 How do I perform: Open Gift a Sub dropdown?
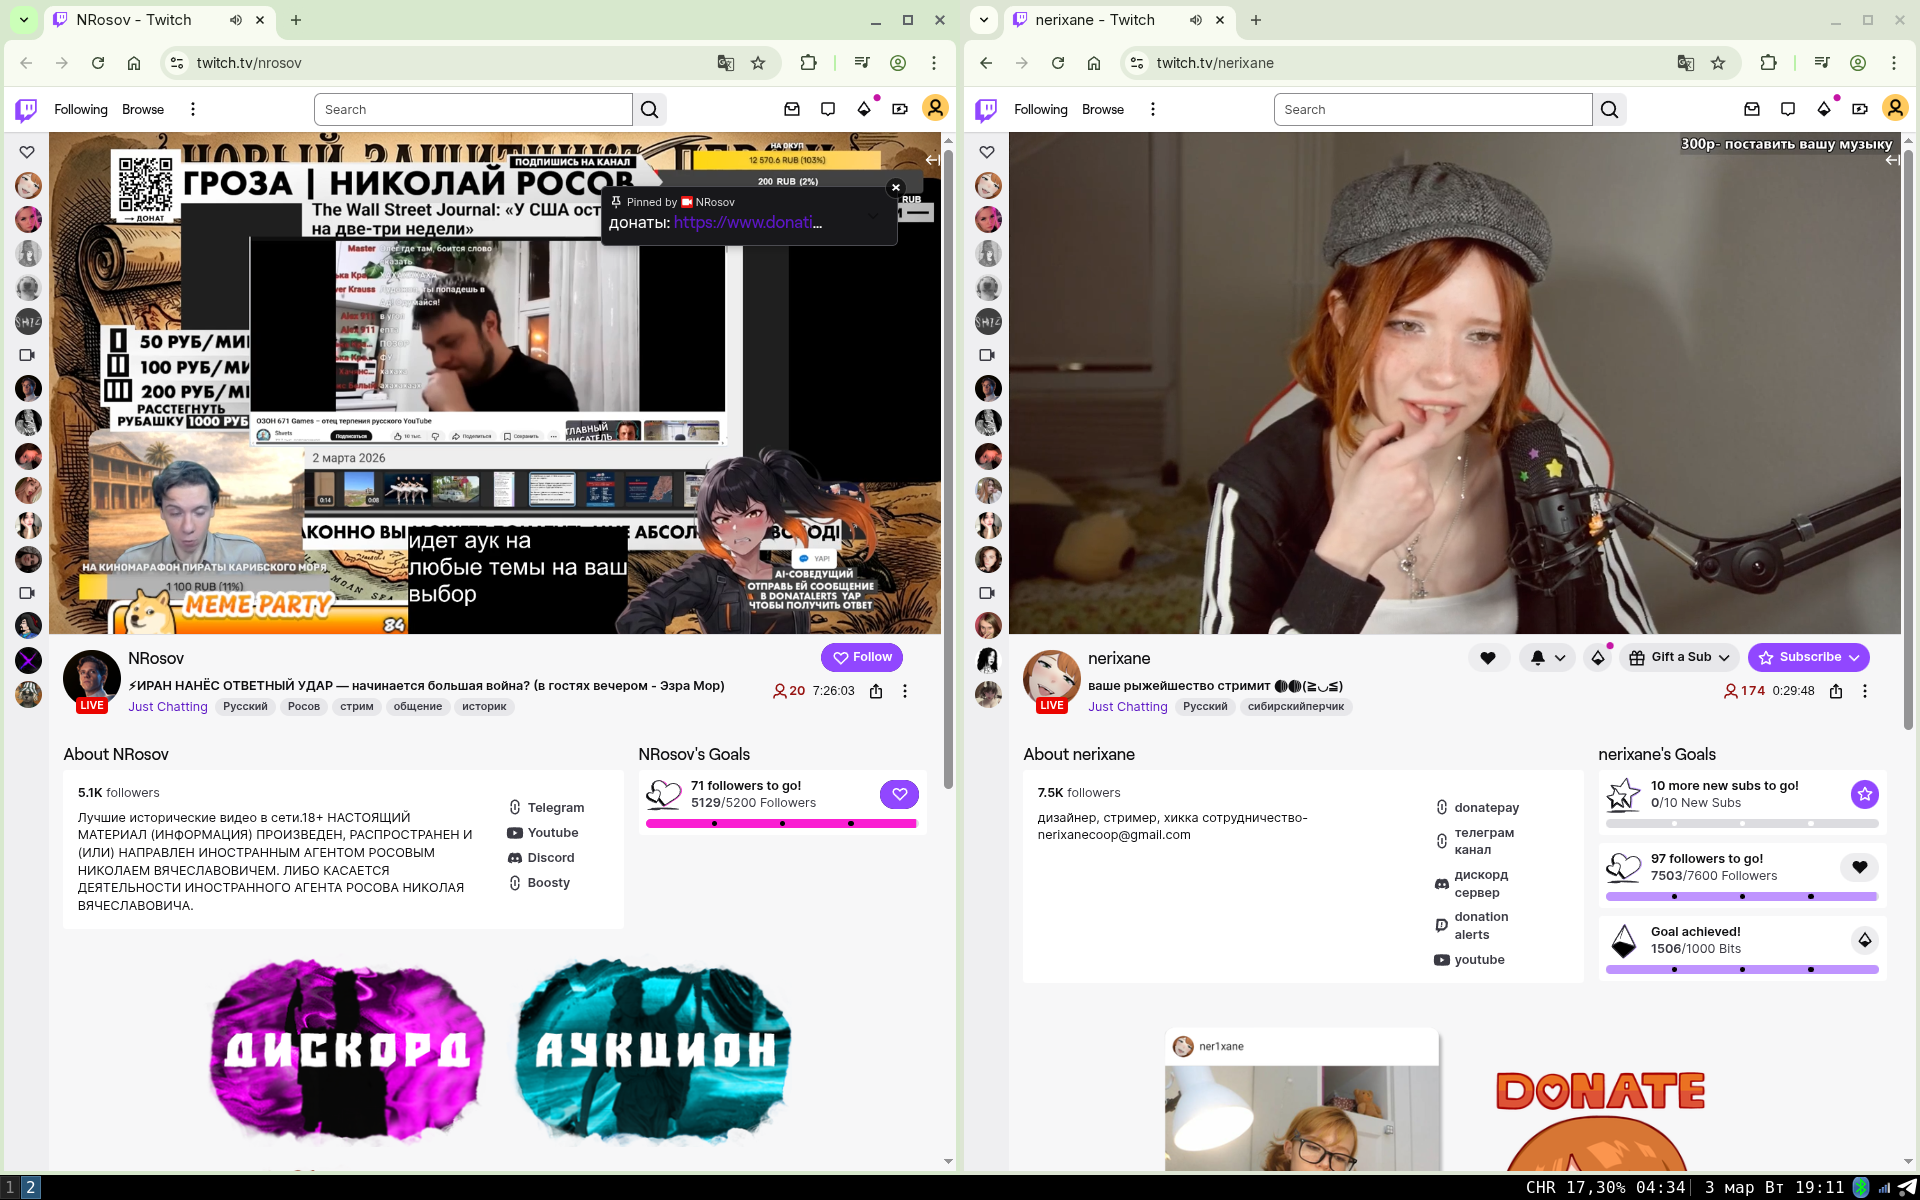(1680, 657)
